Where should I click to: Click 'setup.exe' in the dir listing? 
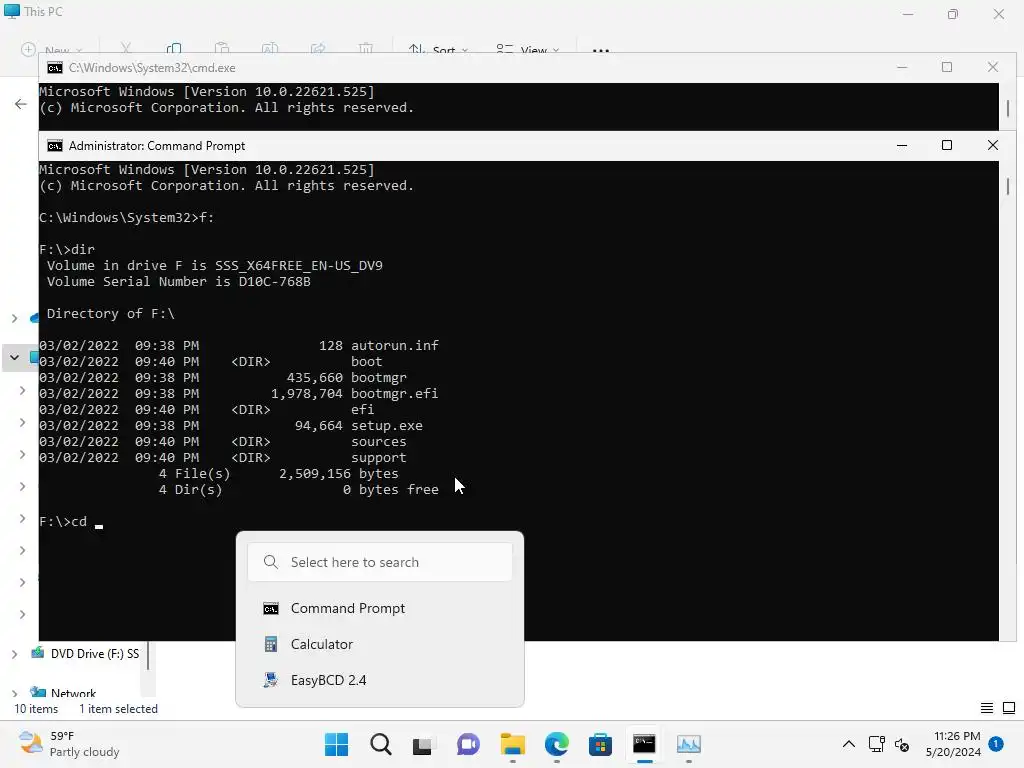387,426
